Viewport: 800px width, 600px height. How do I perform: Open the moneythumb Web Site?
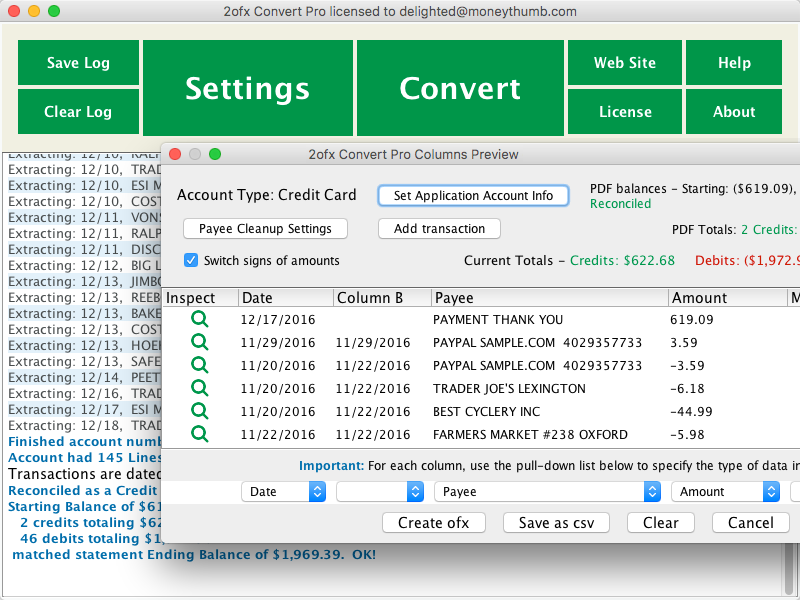[x=624, y=62]
